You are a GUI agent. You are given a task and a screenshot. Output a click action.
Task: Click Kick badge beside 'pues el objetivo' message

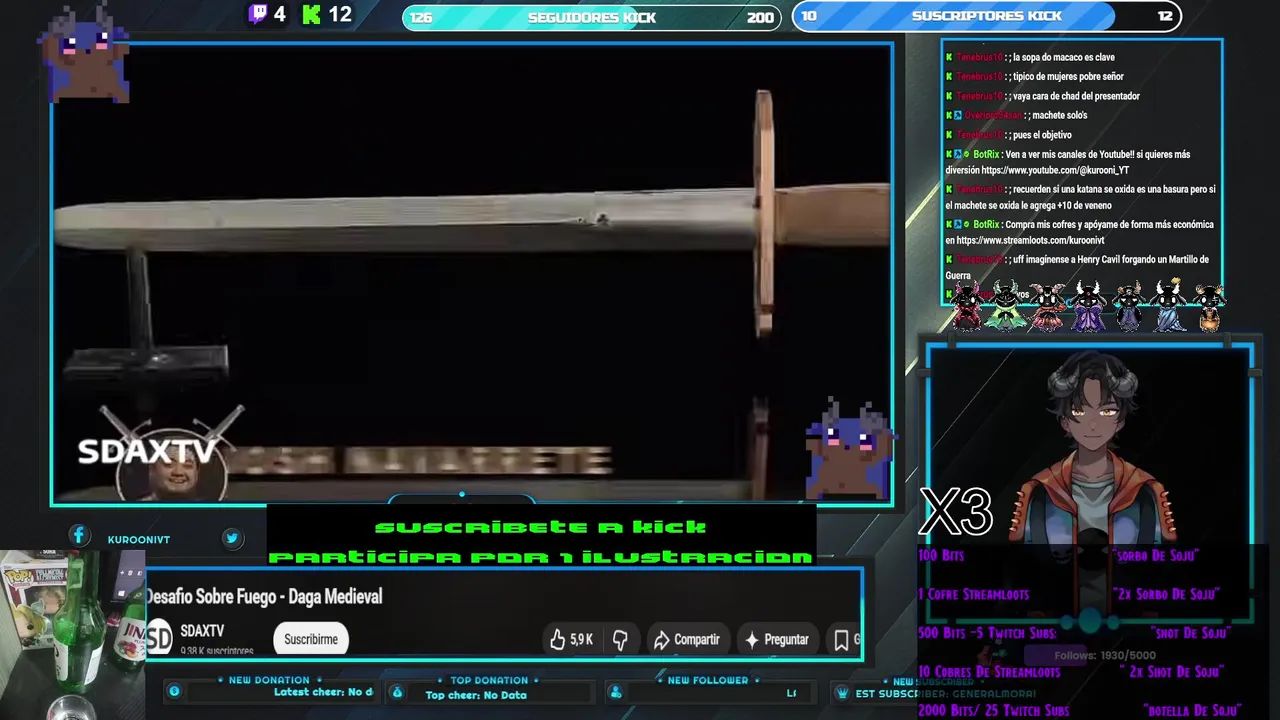pos(949,135)
